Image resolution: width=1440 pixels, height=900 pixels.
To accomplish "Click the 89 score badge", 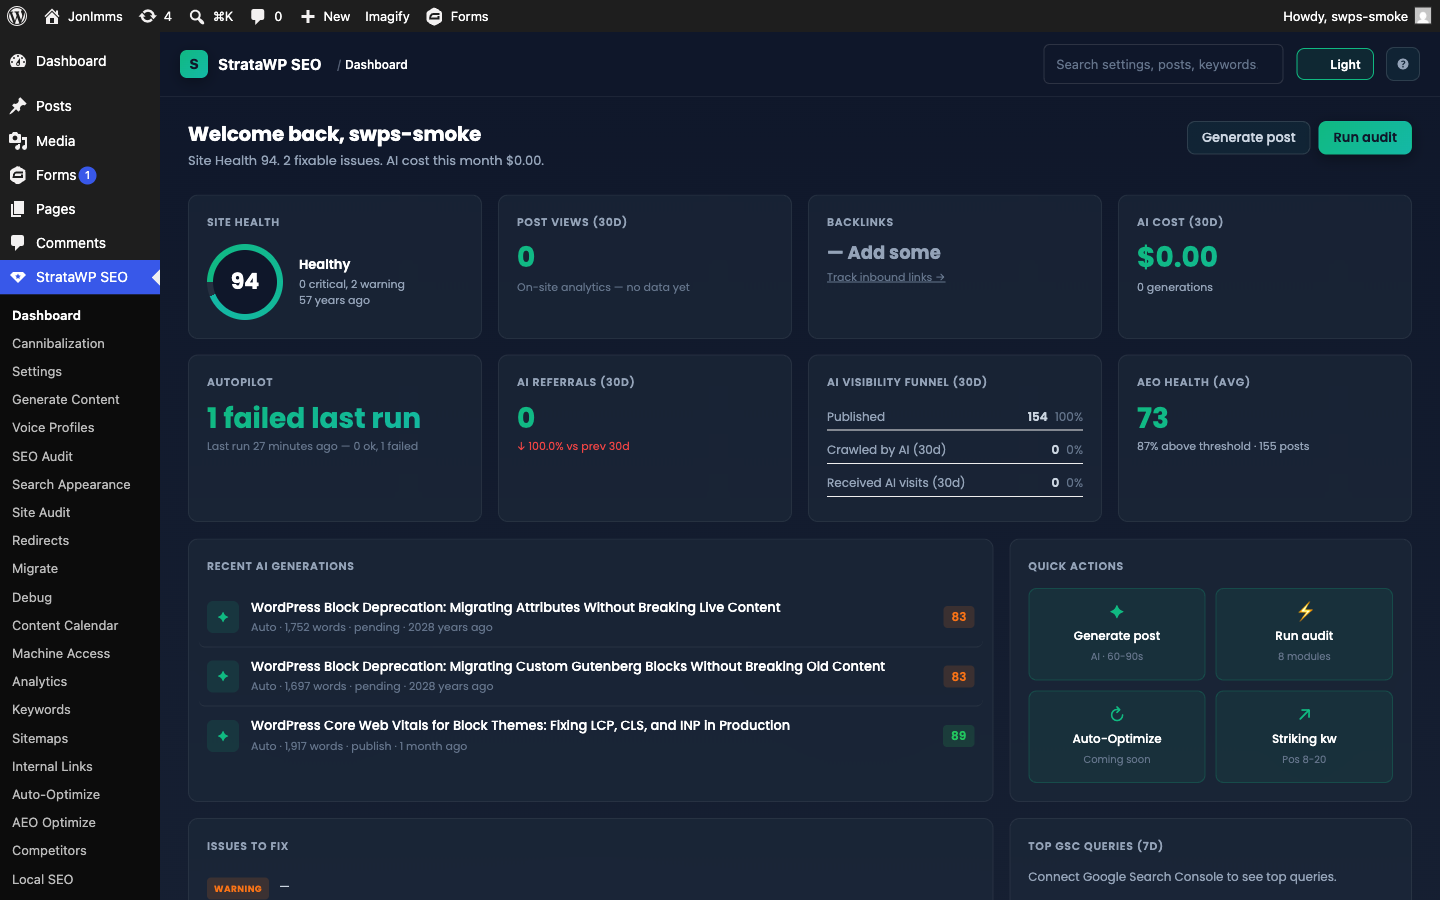I will (x=959, y=736).
